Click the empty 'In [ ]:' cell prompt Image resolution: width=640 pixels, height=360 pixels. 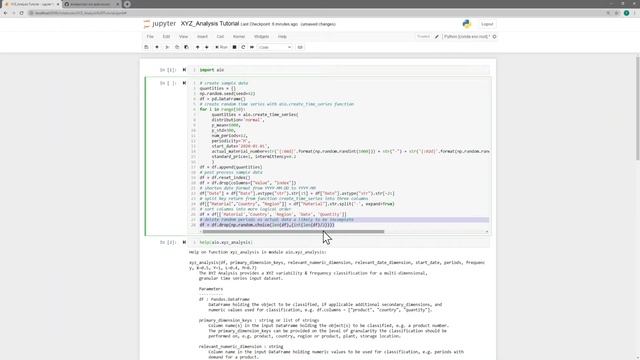coord(168,83)
